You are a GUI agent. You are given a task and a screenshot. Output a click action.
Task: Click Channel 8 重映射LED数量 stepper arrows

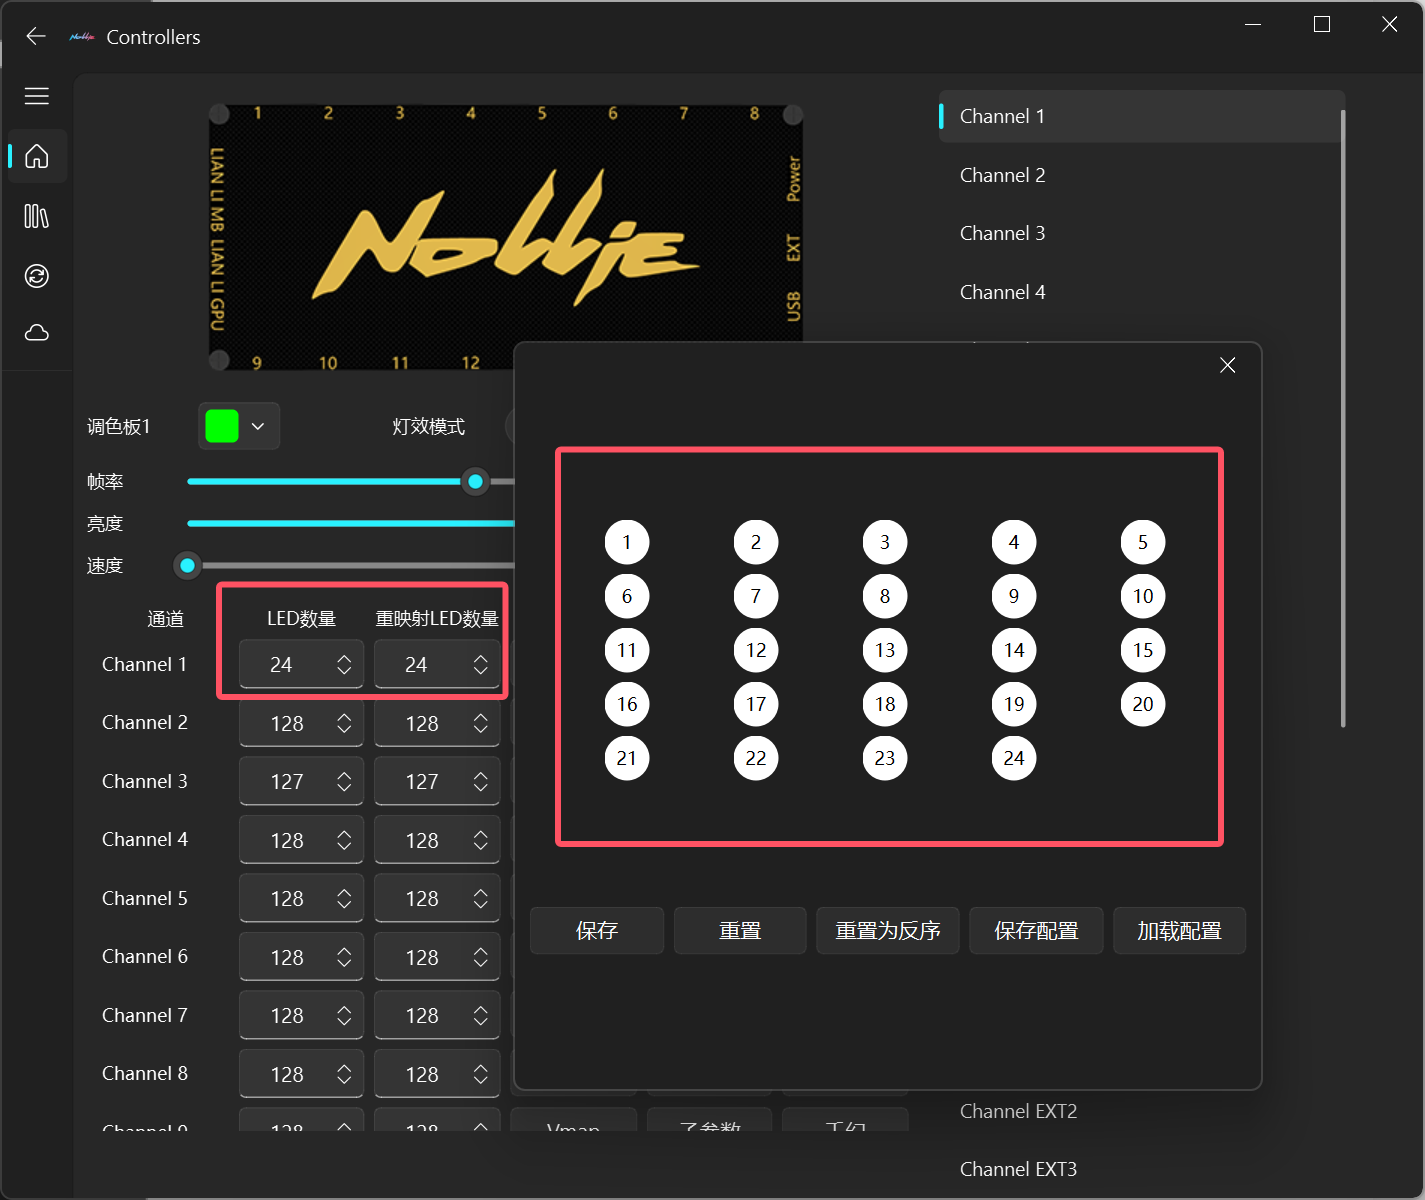tap(480, 1075)
